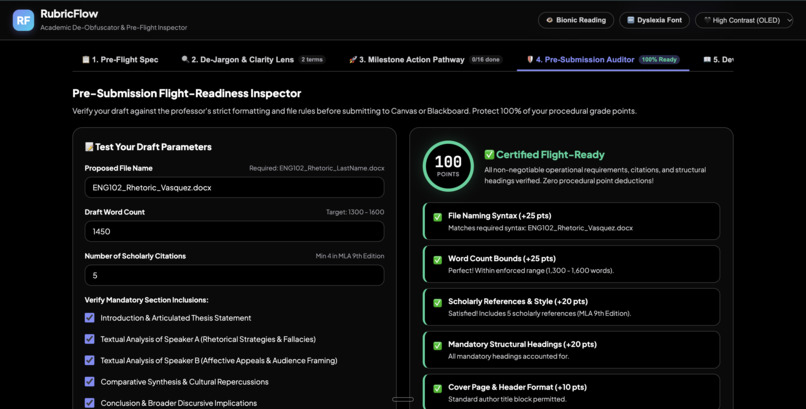The height and width of the screenshot is (409, 806).
Task: Click "Academic De-Obfuscator & Pre-Flight Inspector" subtitle
Action: click(114, 27)
